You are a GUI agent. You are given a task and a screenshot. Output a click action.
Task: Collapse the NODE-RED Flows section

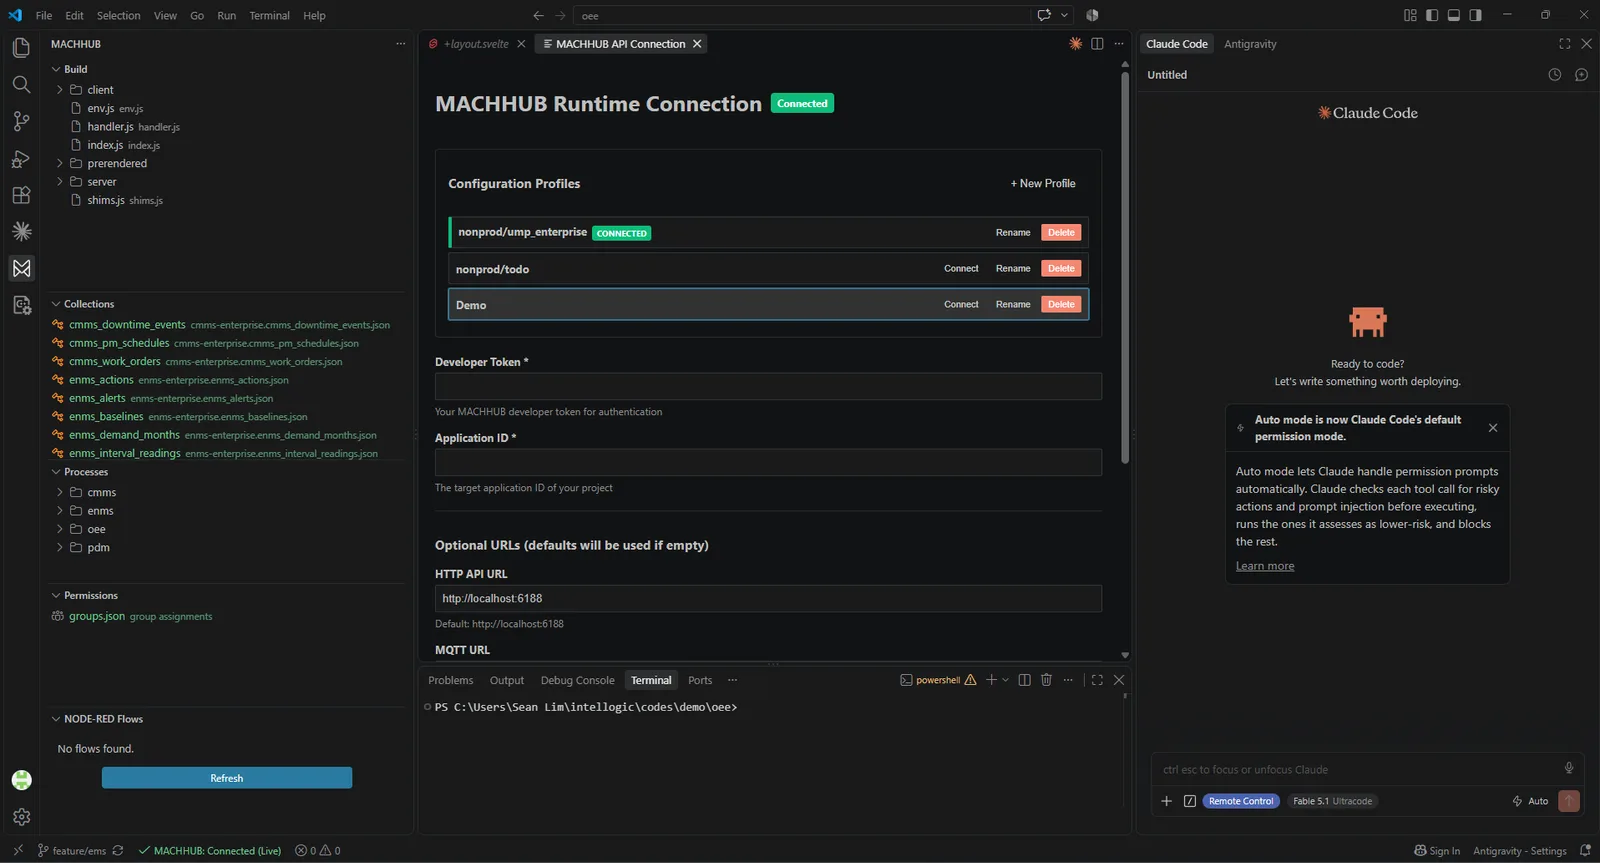pos(56,719)
